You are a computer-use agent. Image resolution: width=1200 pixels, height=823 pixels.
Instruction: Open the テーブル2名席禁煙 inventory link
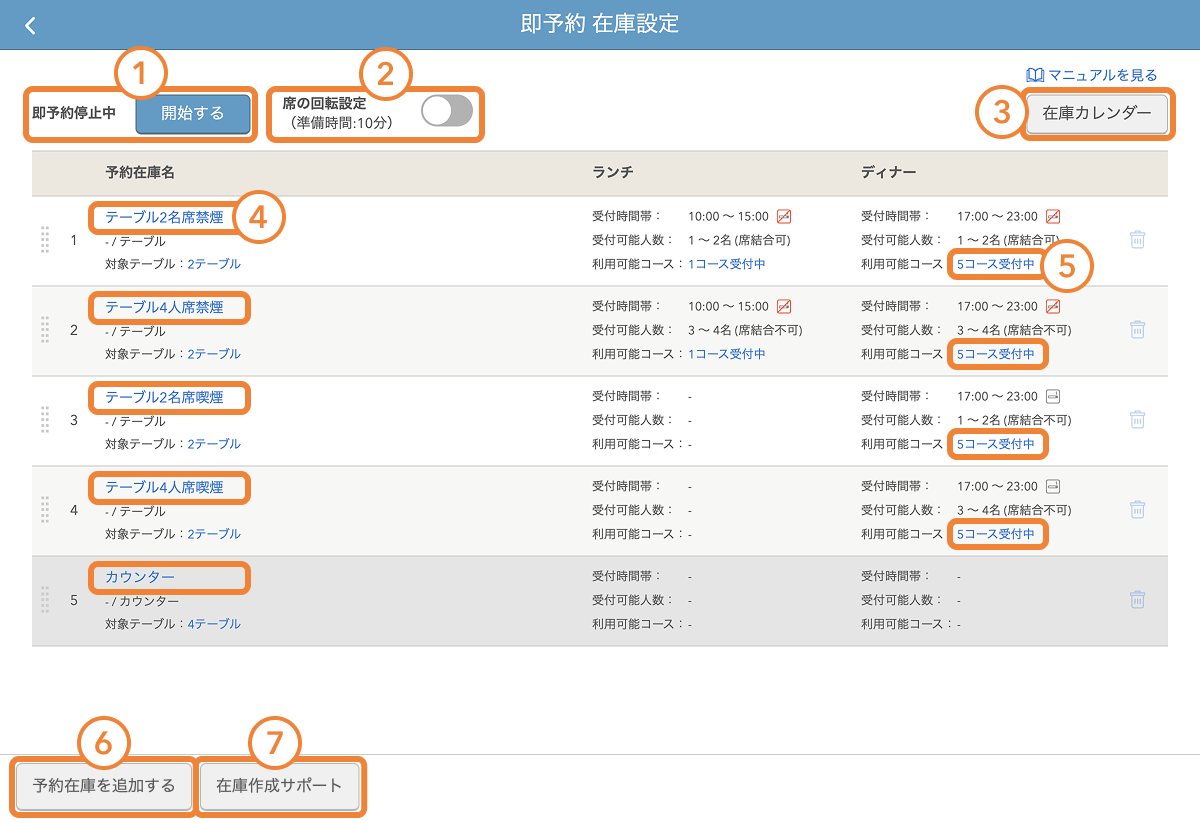164,217
